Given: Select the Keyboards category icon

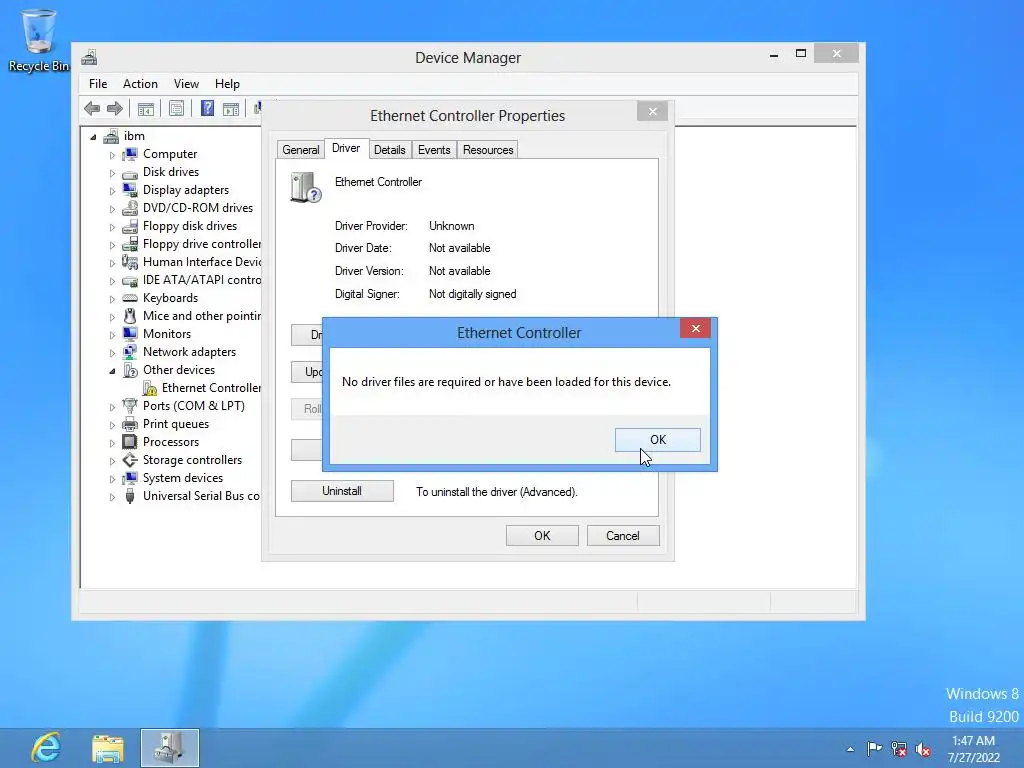Looking at the screenshot, I should click(x=130, y=298).
